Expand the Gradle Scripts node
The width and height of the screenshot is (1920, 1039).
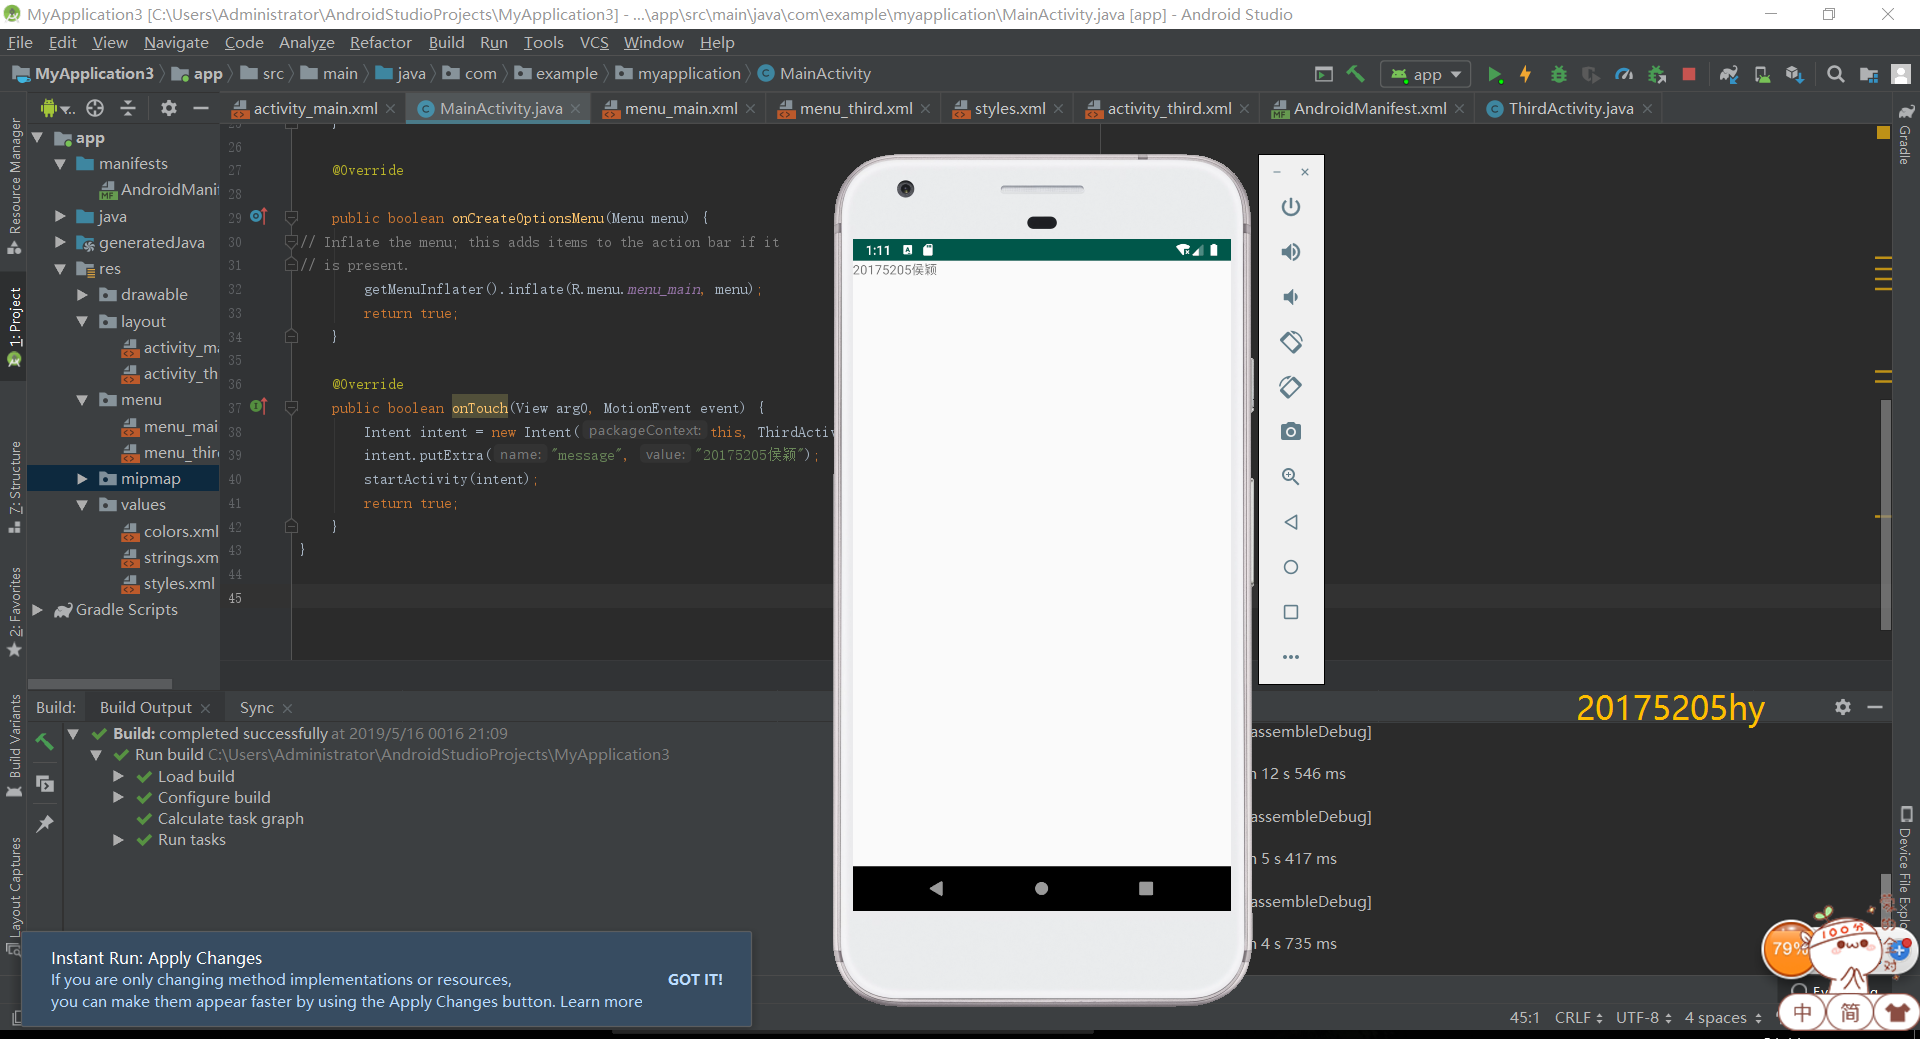tap(38, 610)
